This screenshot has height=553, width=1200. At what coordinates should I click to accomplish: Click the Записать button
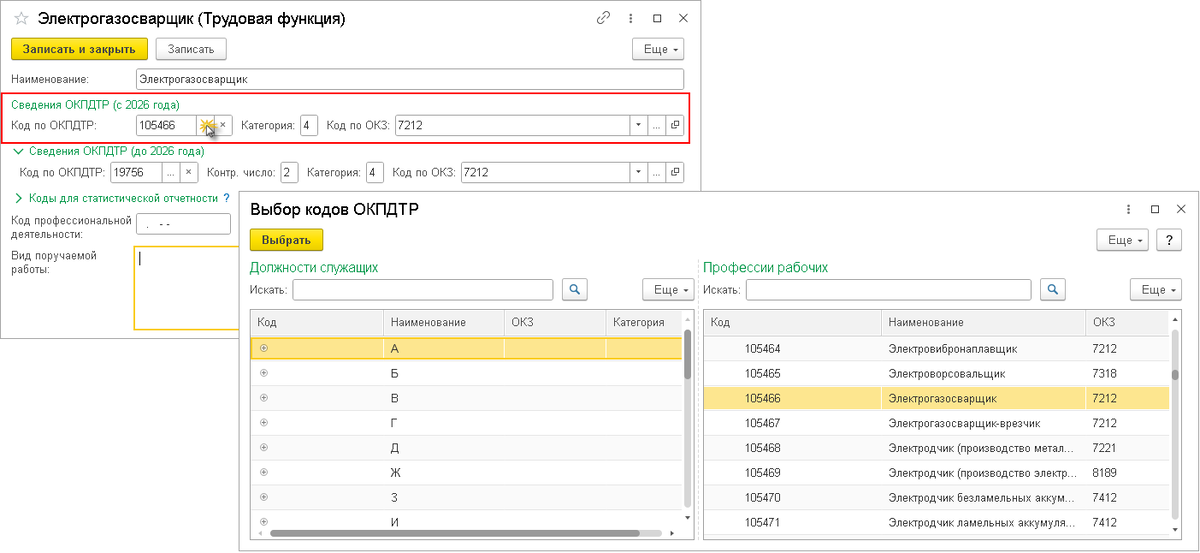pos(191,49)
